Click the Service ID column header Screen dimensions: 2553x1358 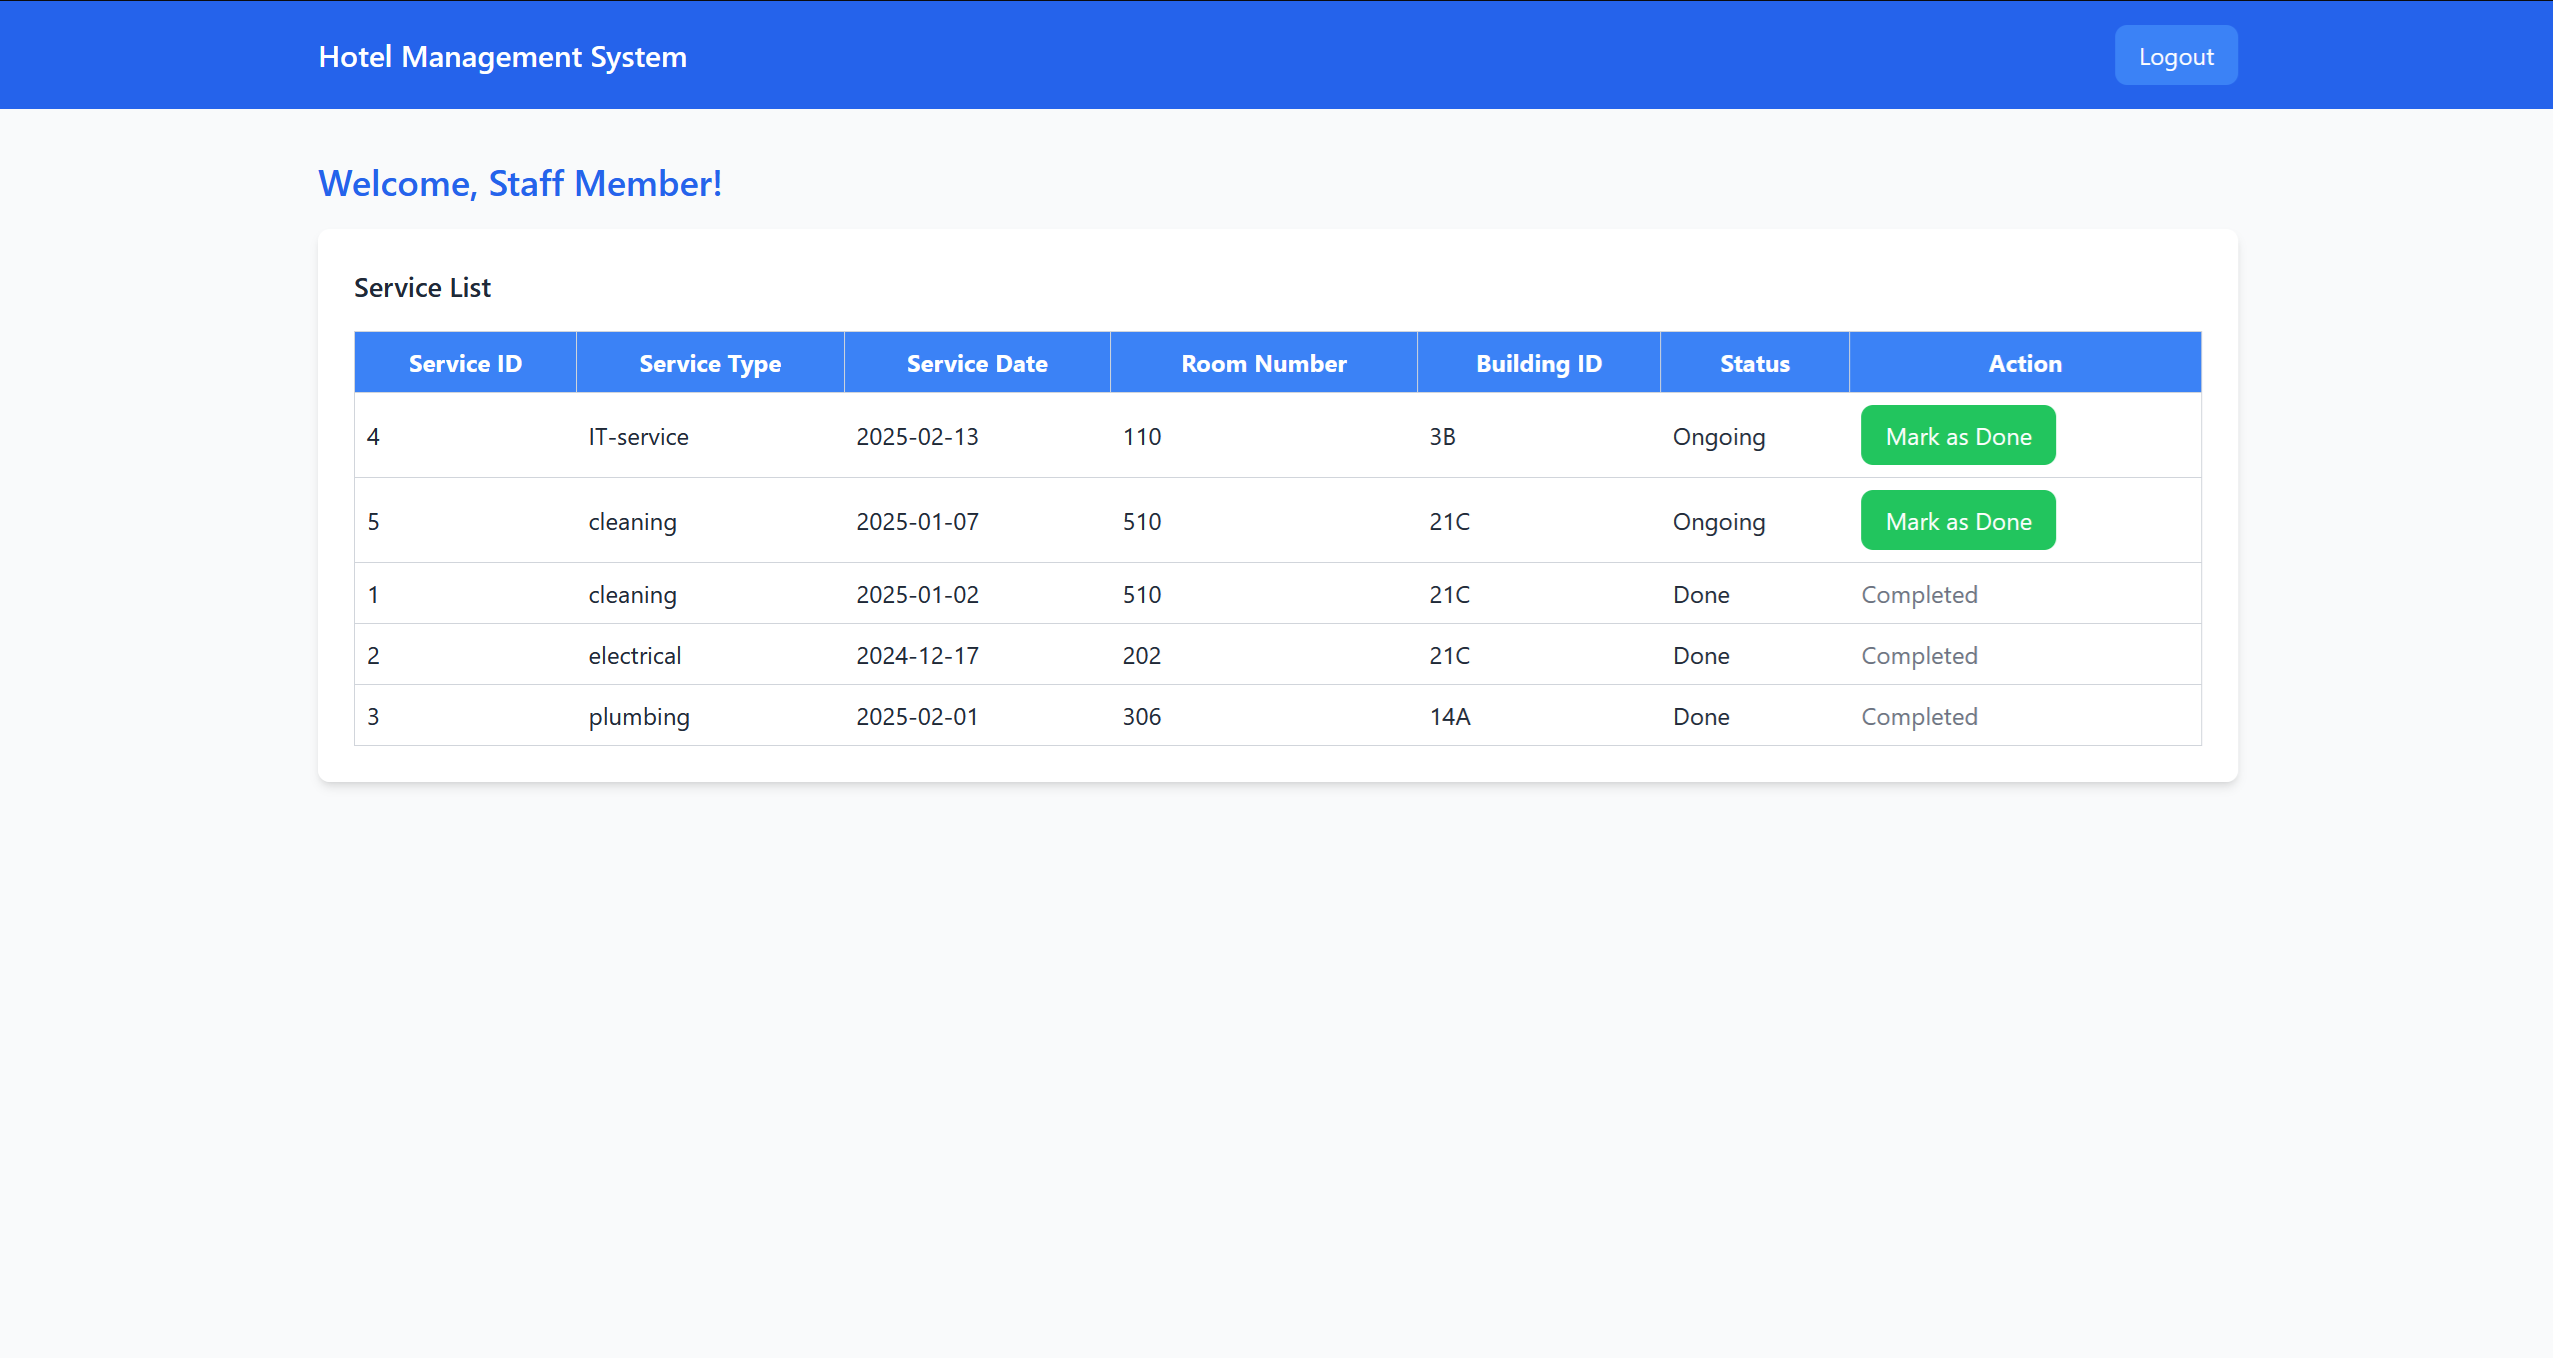tap(465, 363)
